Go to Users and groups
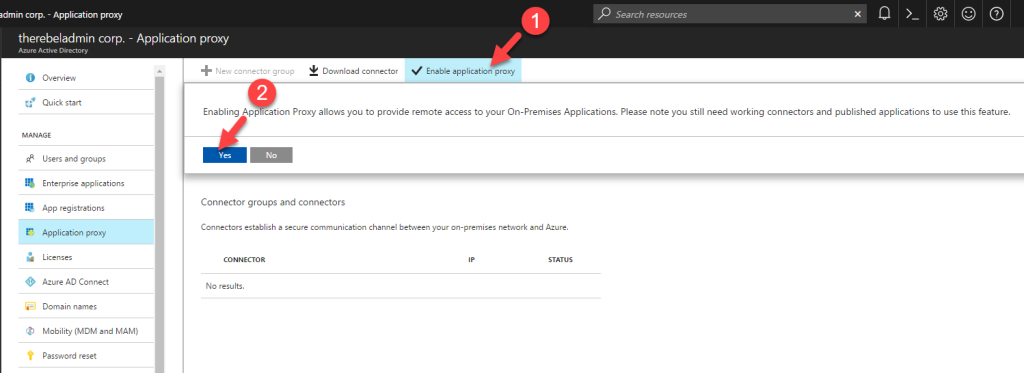 point(86,159)
